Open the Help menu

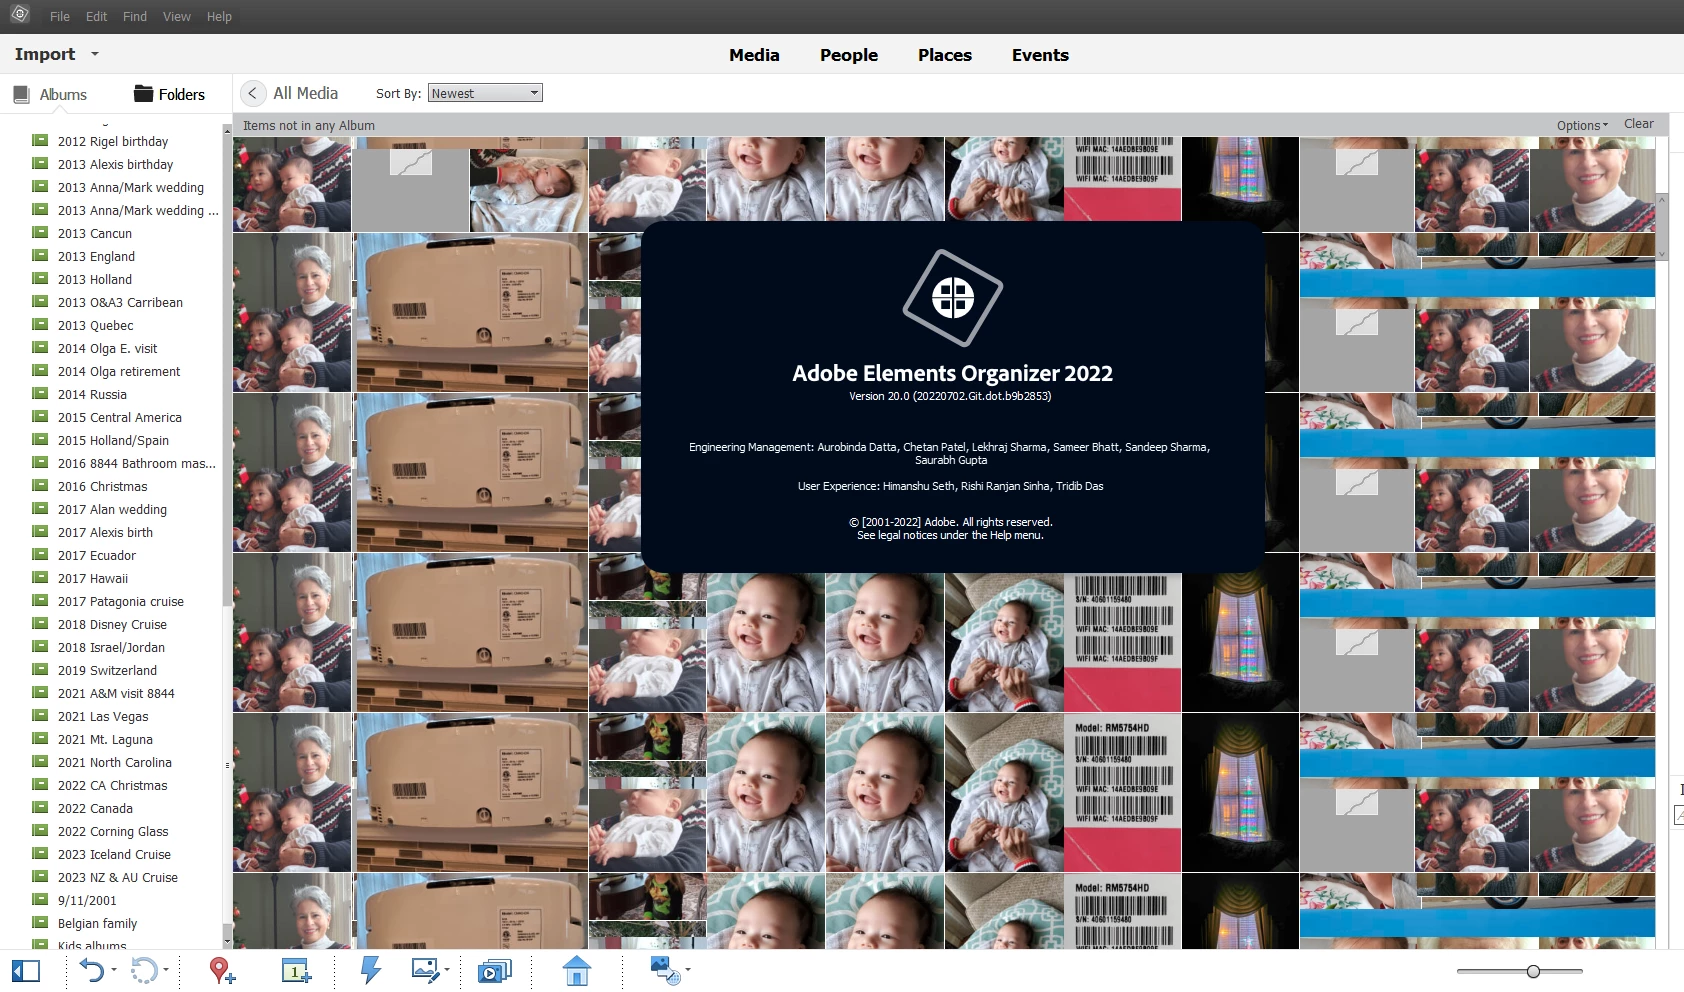[x=219, y=16]
